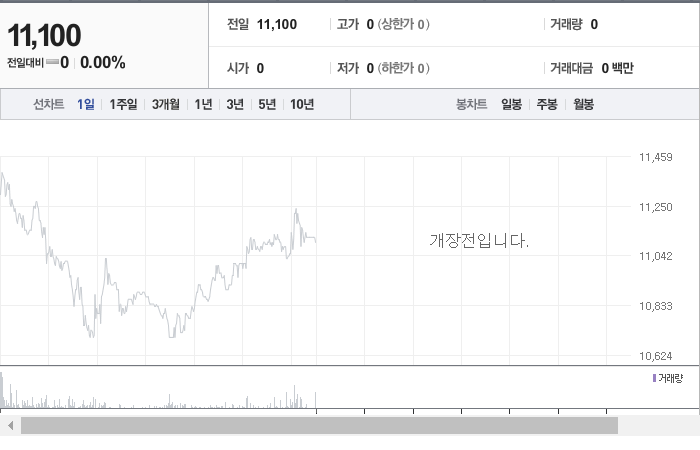Viewport: 700px width, 450px height.
Task: Click the current price 11,100
Action: (44, 35)
